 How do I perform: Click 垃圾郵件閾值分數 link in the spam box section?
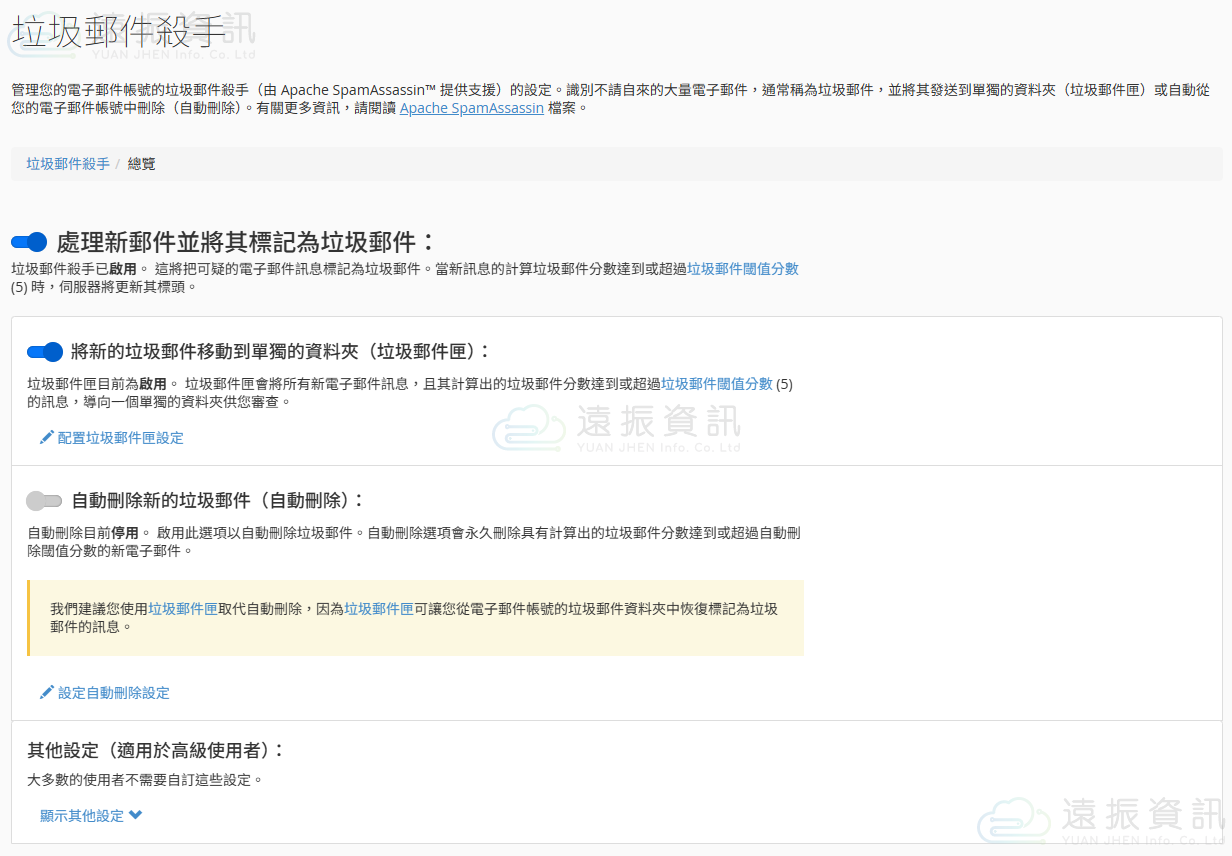tap(717, 384)
